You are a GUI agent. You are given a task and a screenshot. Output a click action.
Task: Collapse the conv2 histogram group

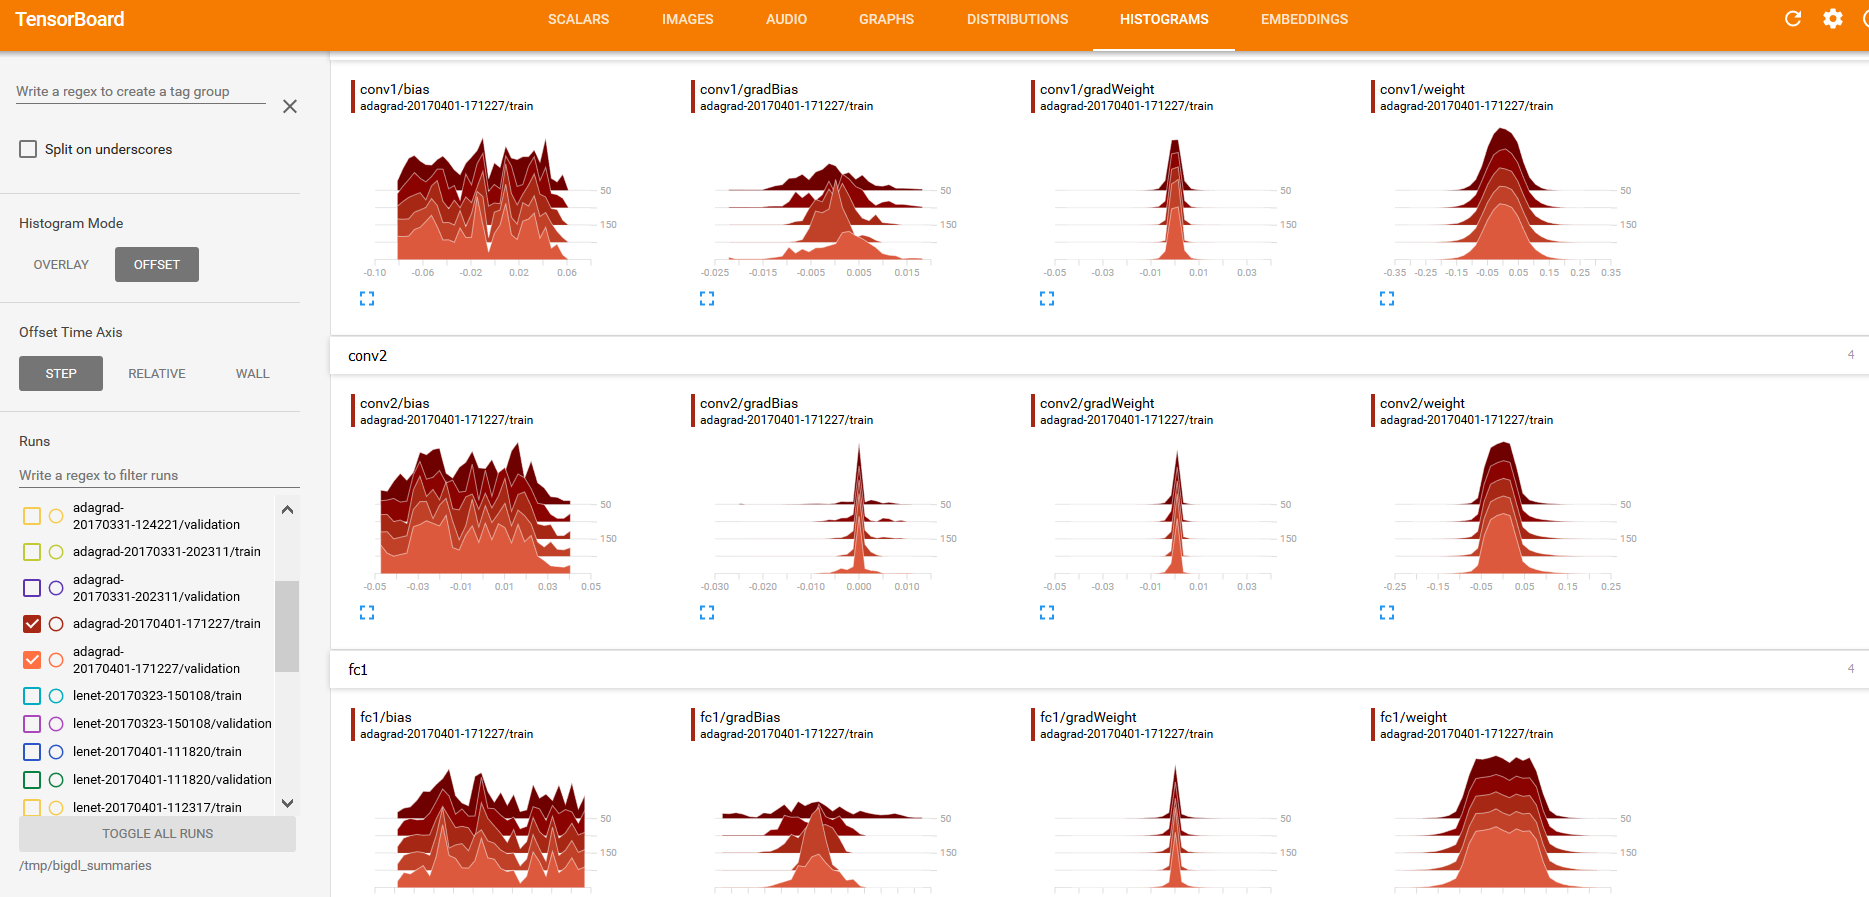[368, 356]
